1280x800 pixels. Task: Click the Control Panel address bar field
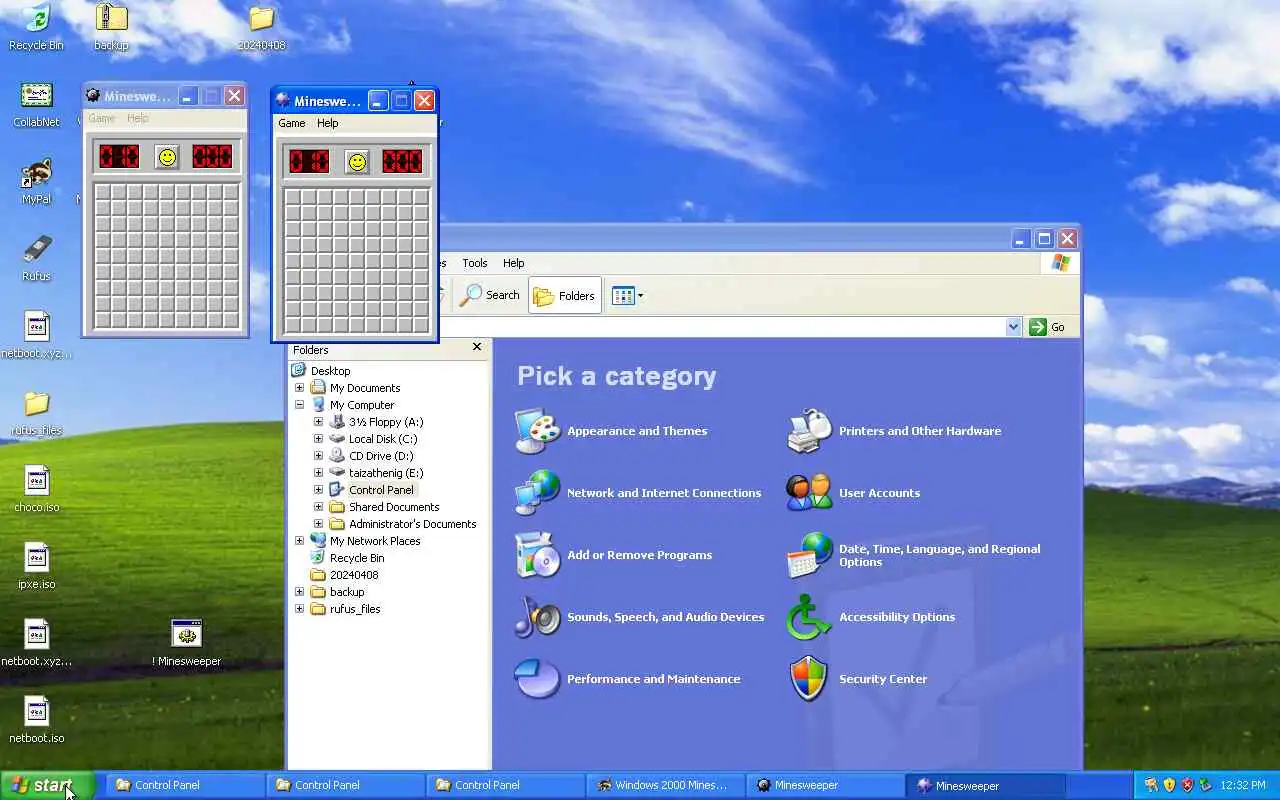pyautogui.click(x=724, y=327)
